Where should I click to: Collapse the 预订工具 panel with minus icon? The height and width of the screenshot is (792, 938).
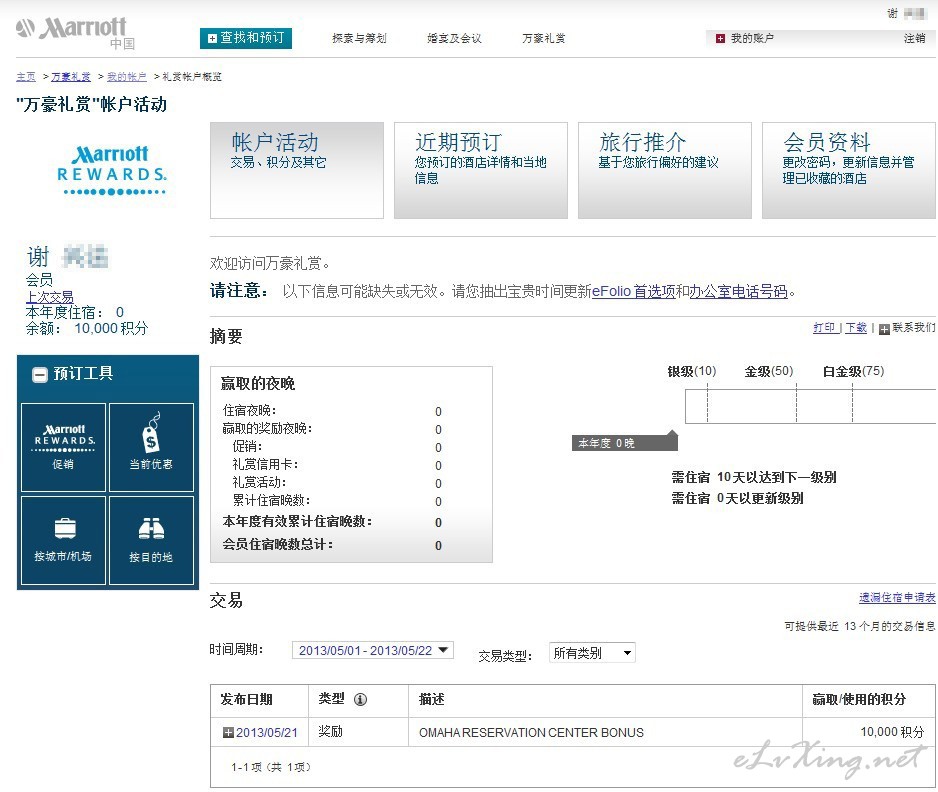tap(39, 374)
